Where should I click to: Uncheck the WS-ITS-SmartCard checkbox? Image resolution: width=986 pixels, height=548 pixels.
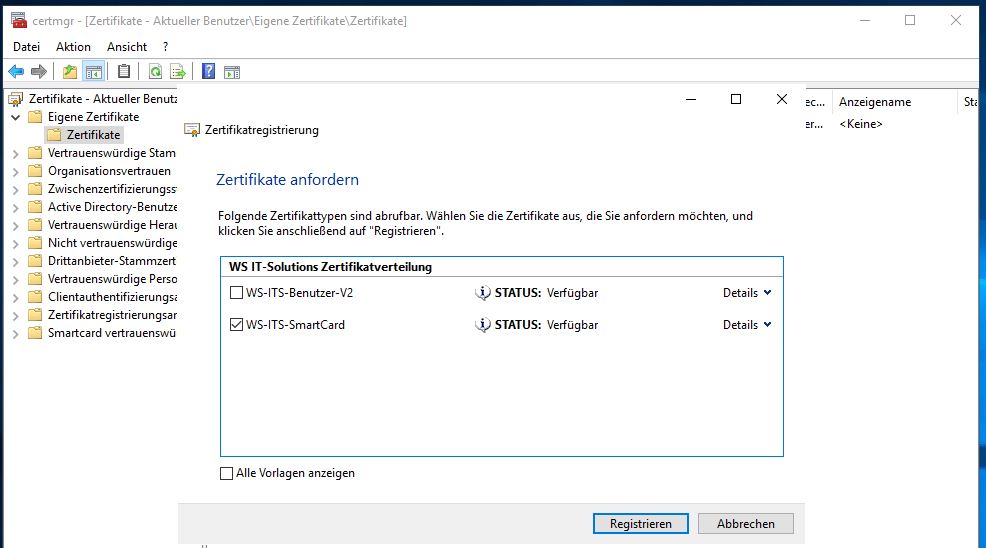[236, 325]
